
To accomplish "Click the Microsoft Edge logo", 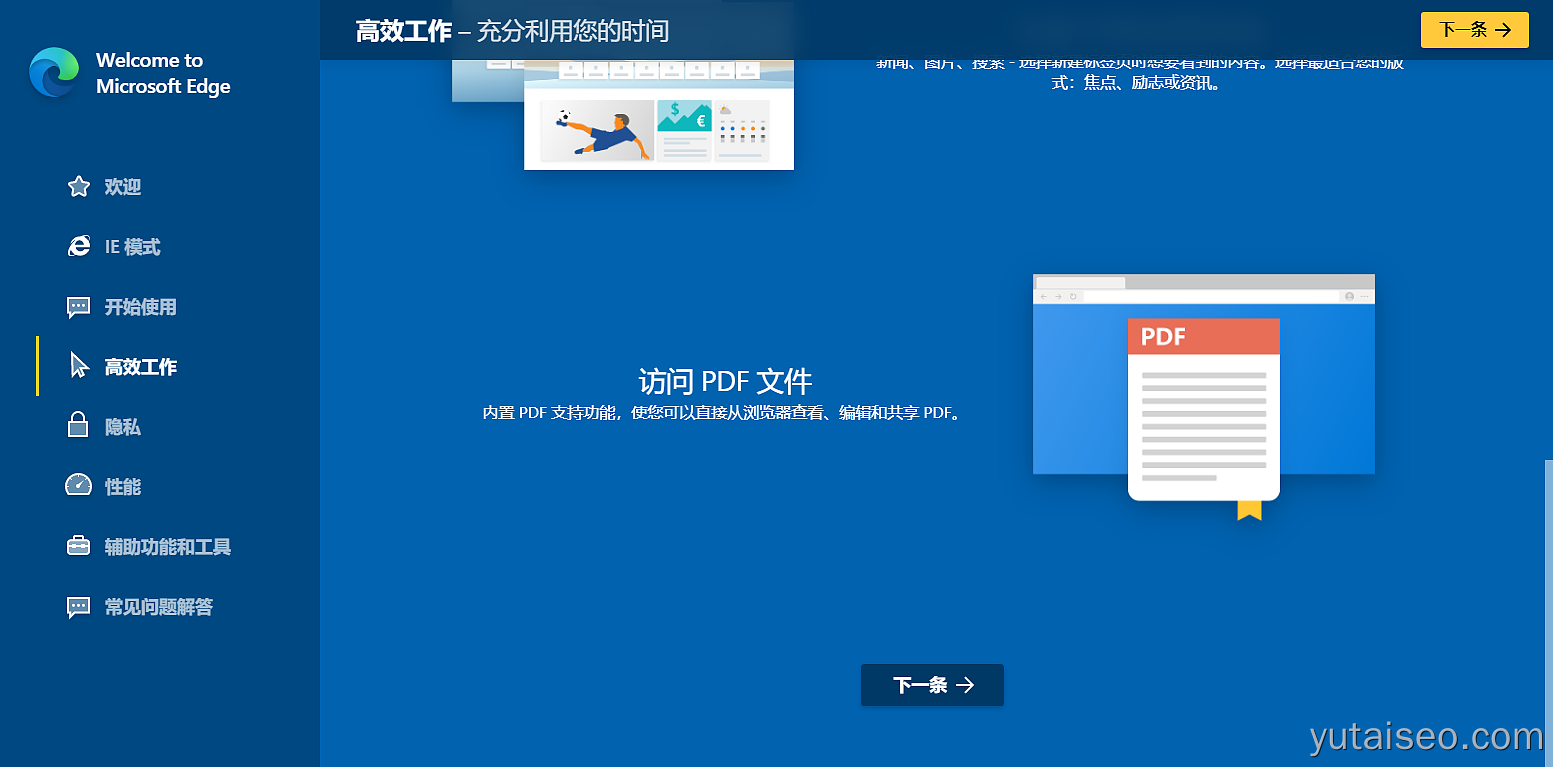I will pyautogui.click(x=54, y=73).
